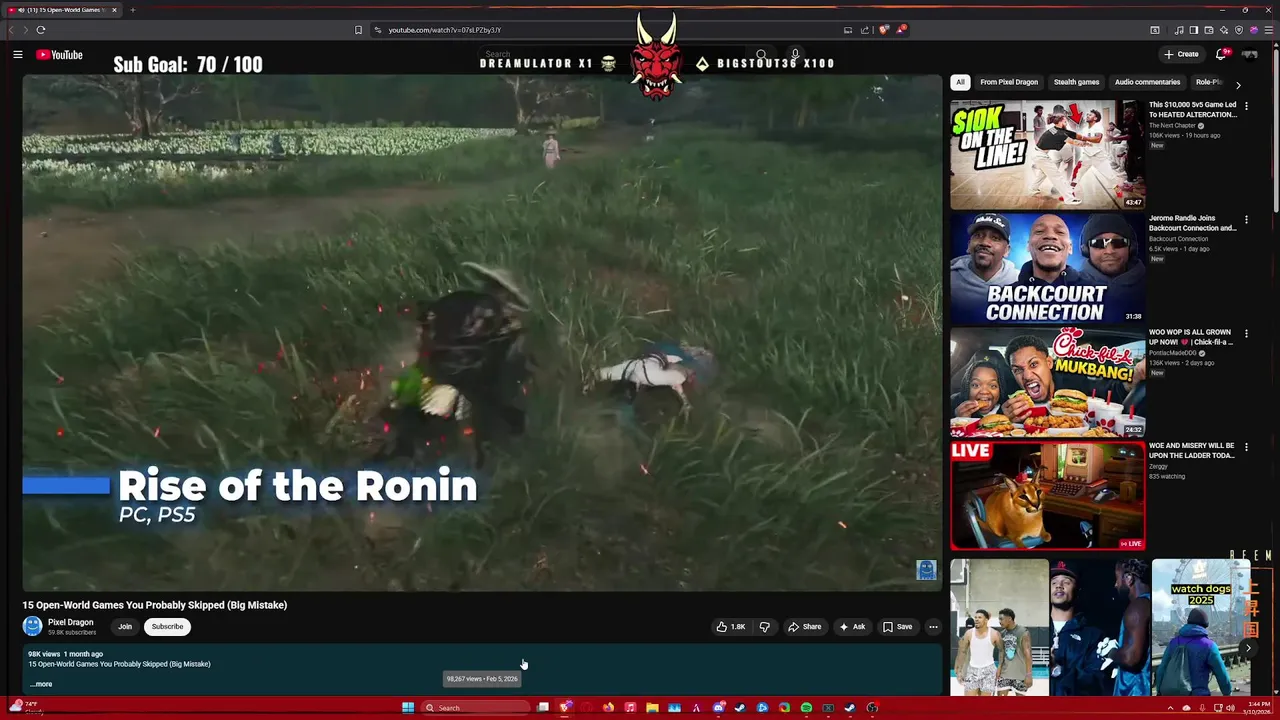Click the YouTube search magnifier button
The height and width of the screenshot is (720, 1280).
pos(761,55)
